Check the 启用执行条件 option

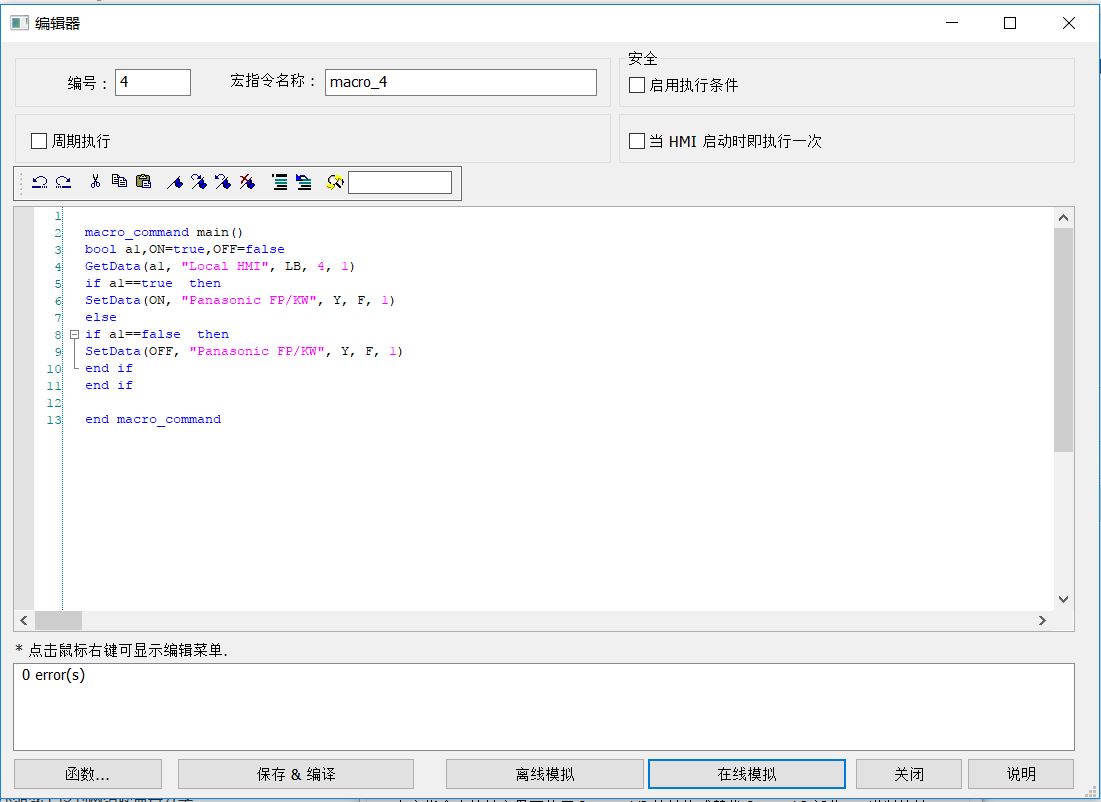(637, 85)
